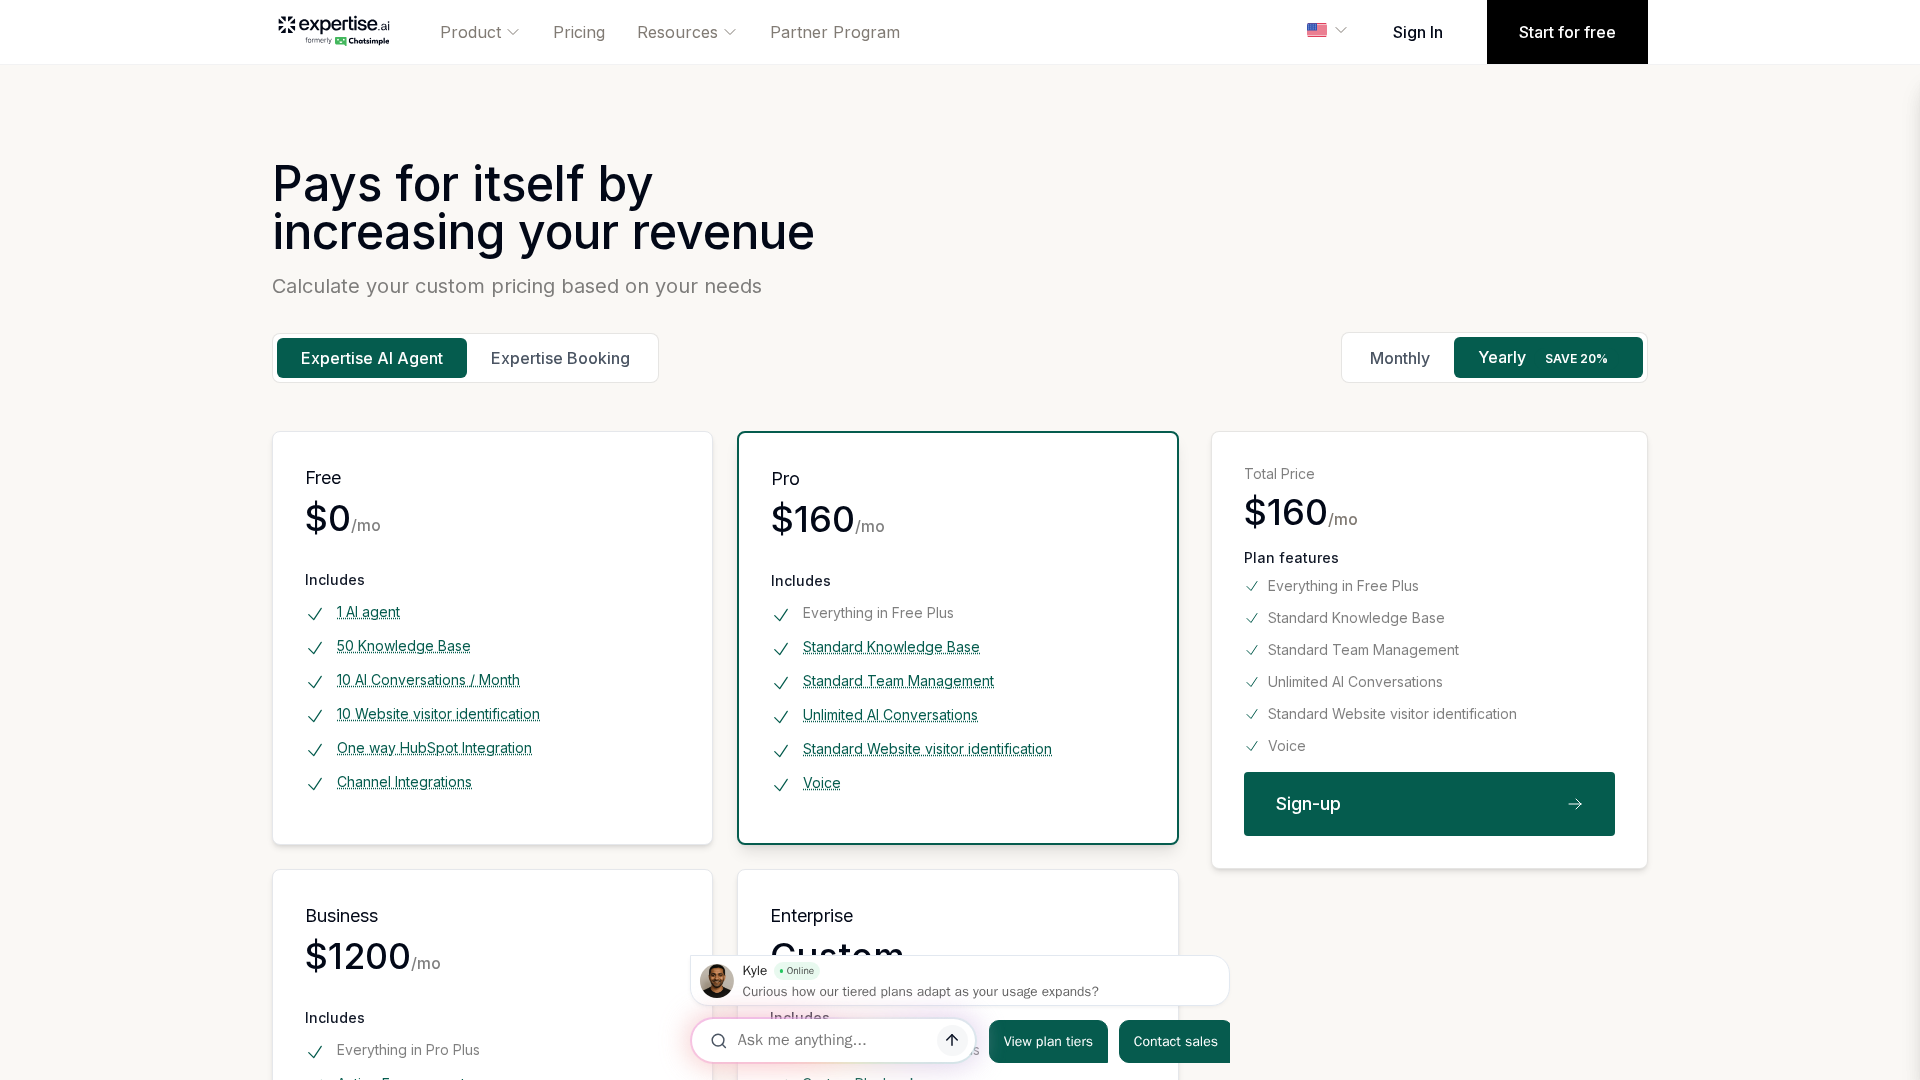Click the View plan tiers button
1920x1080 pixels.
(x=1047, y=1041)
